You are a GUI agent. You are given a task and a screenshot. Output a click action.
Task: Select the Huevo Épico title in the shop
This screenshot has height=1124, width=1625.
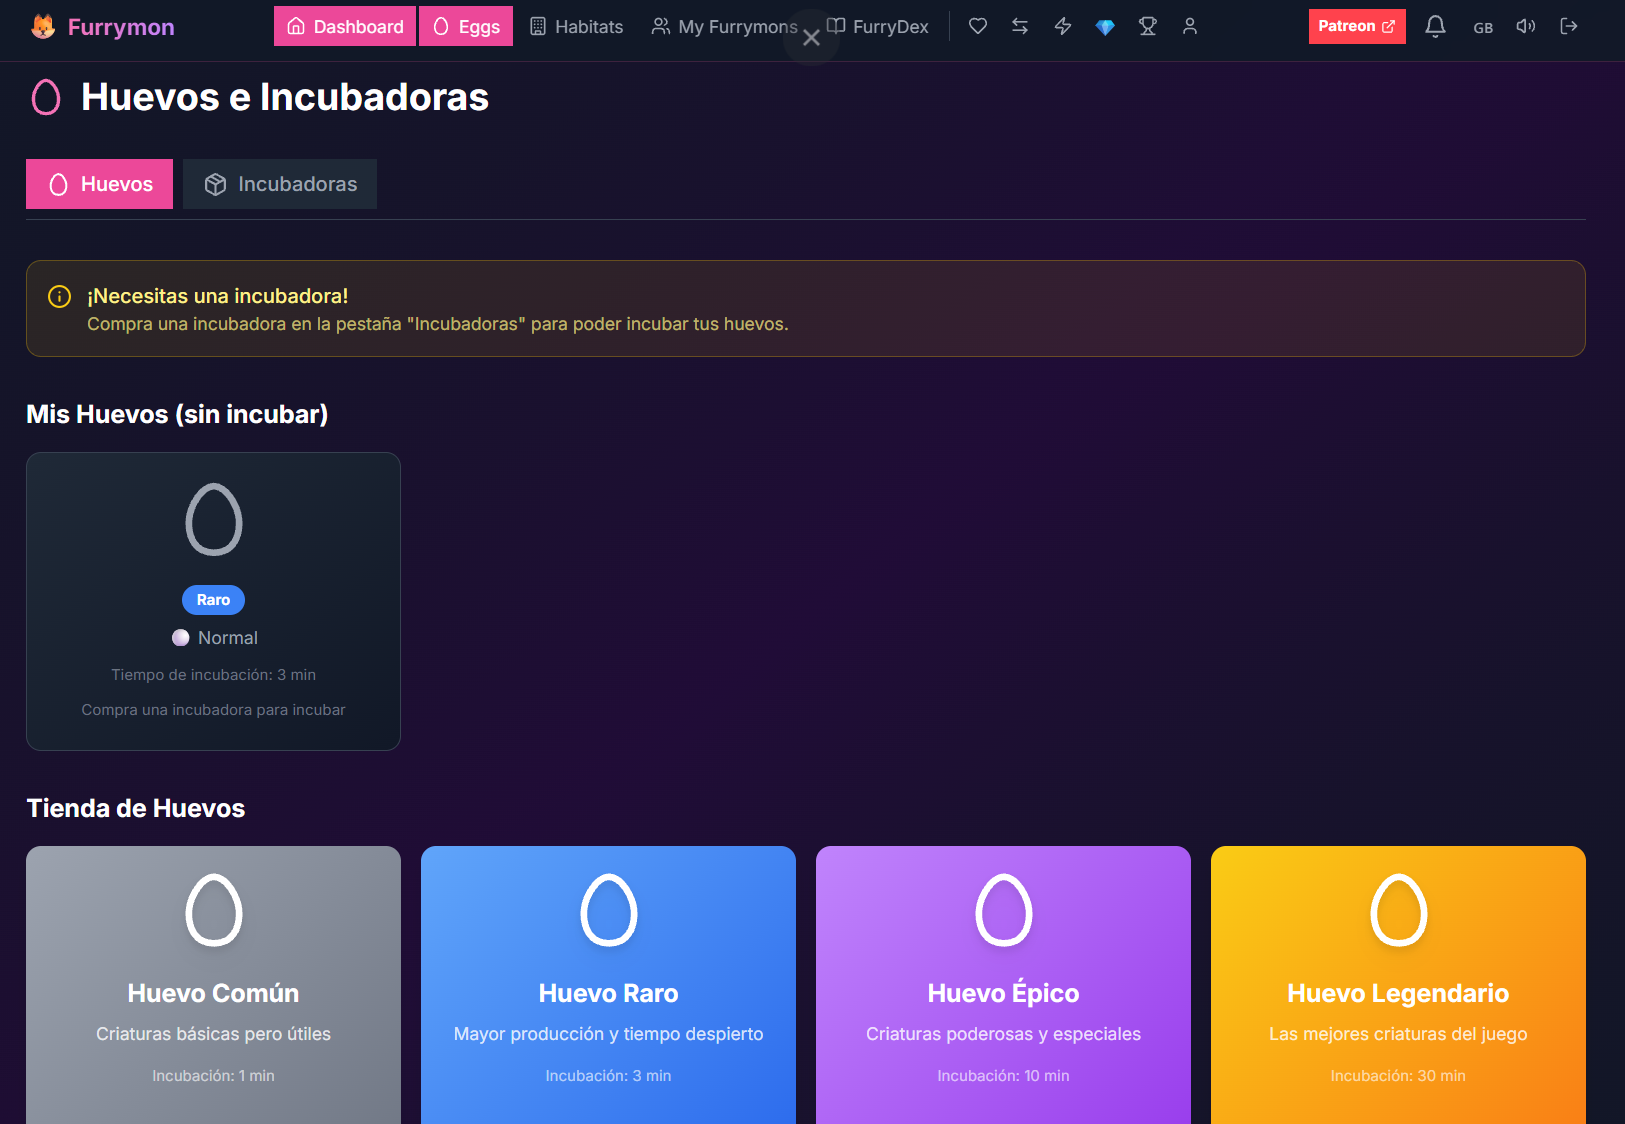pyautogui.click(x=1004, y=993)
